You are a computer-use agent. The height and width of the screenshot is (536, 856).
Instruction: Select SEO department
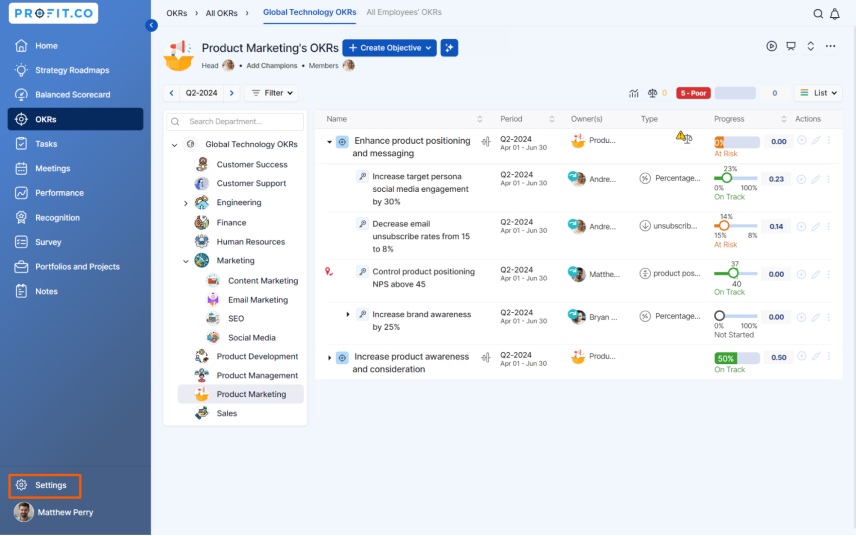236,318
